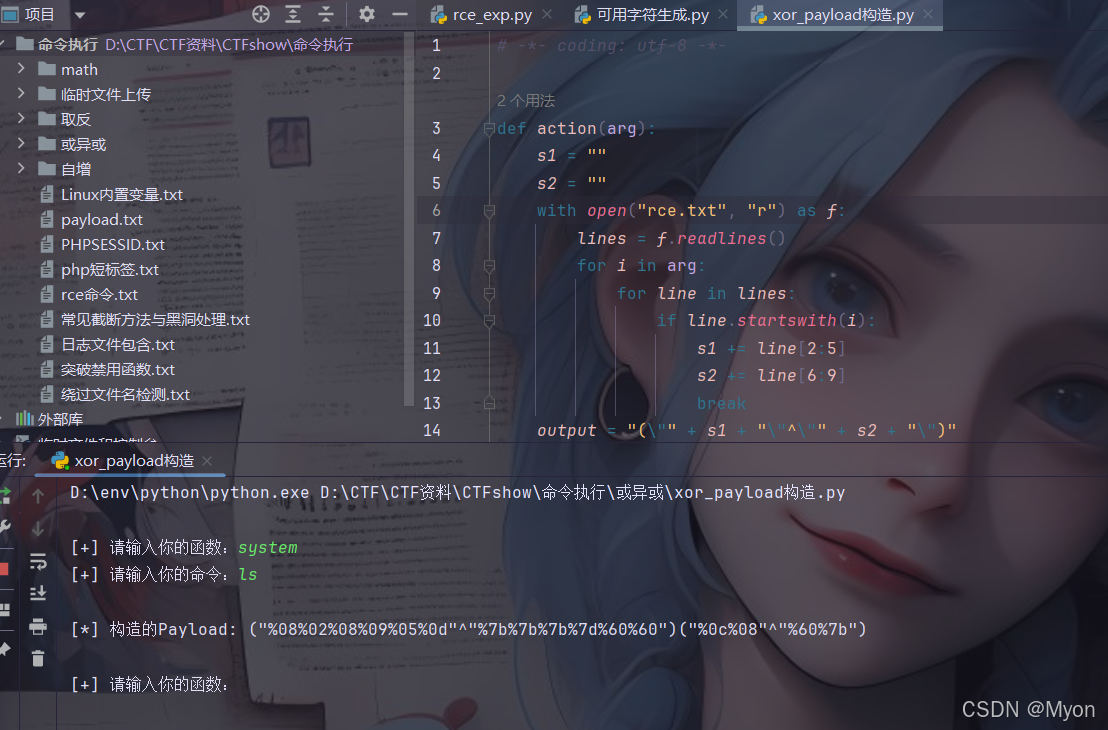Image resolution: width=1108 pixels, height=730 pixels.
Task: Fold the for i in arg loop at line 8
Action: 488,266
